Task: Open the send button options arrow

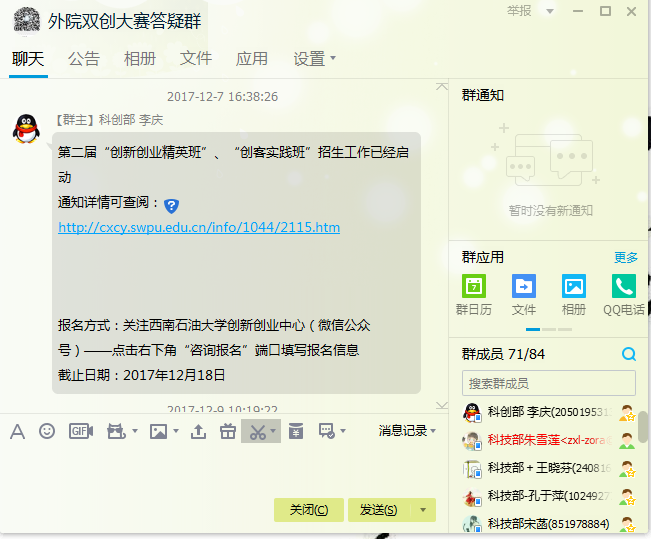Action: click(x=423, y=510)
